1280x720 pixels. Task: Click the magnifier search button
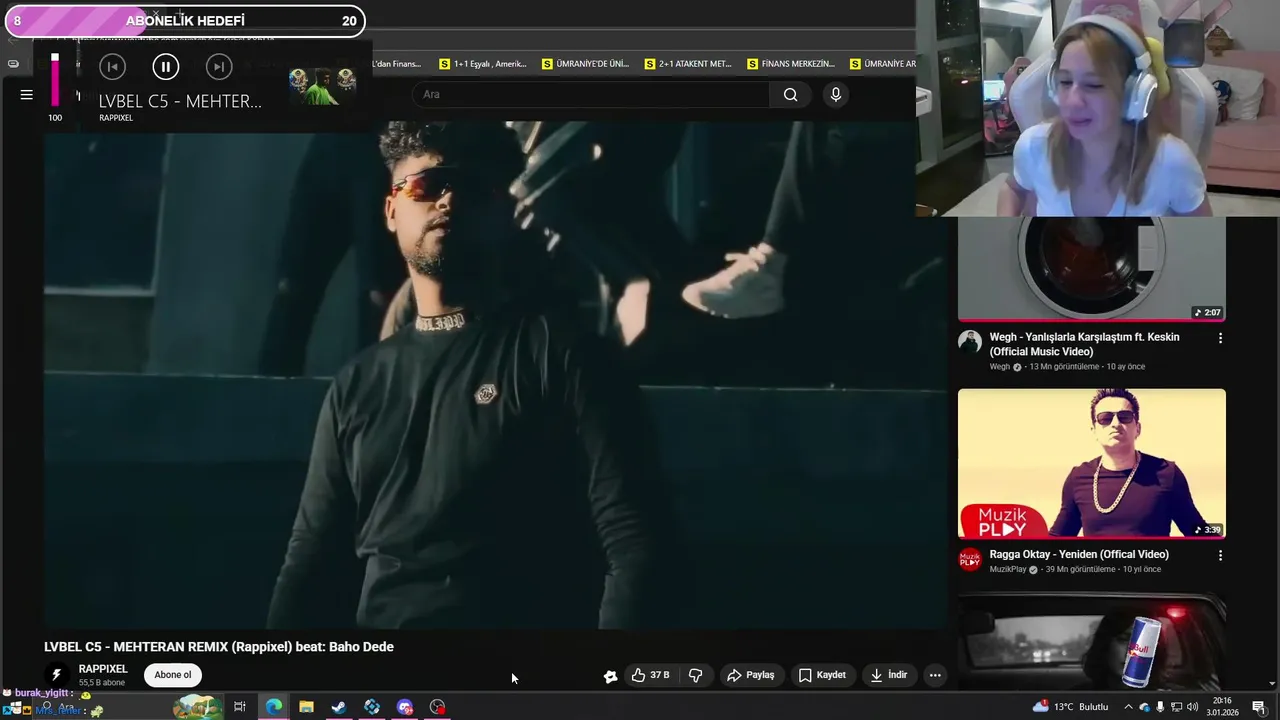pos(790,95)
